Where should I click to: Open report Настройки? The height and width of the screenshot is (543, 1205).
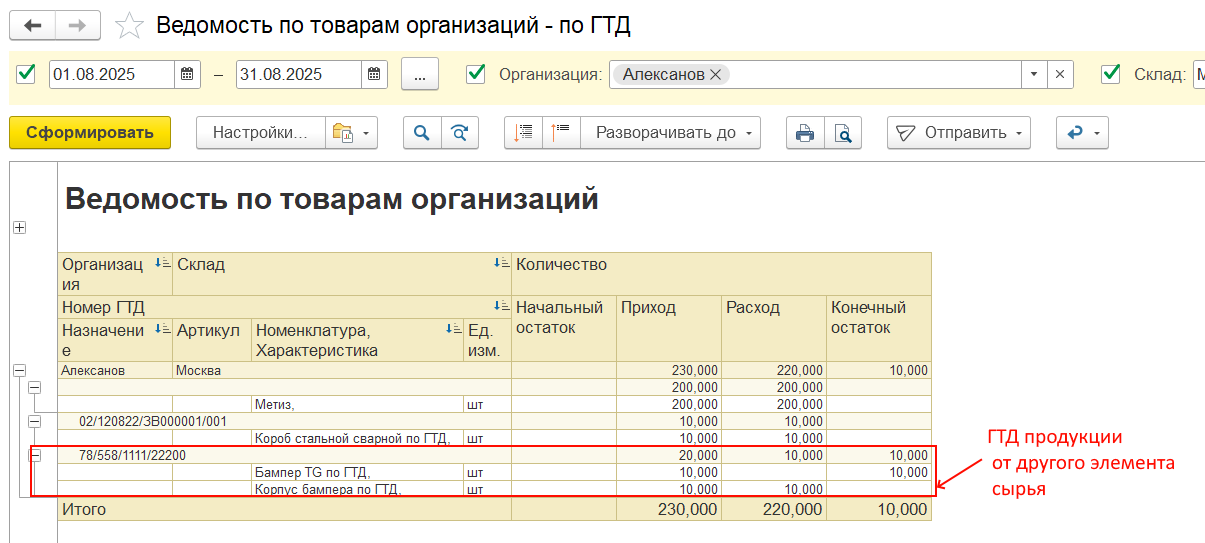tap(260, 133)
